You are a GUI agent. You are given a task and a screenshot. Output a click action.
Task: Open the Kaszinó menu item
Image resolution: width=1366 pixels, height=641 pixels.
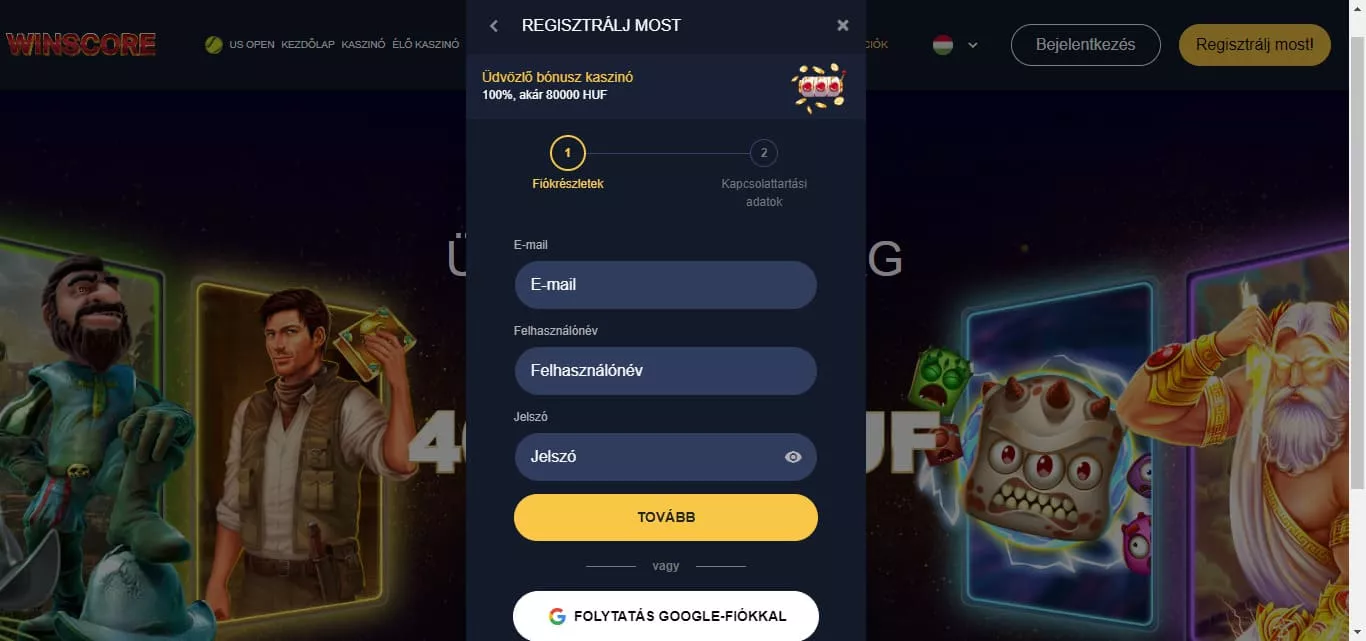363,44
